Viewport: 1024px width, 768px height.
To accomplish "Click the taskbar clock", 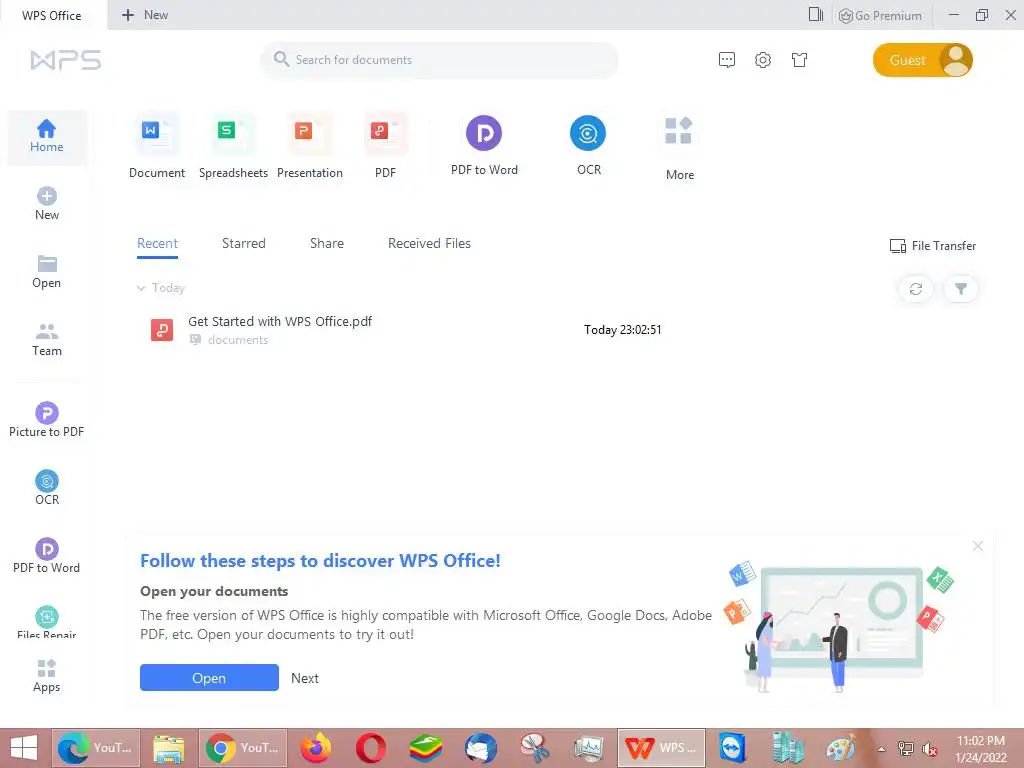I will tap(980, 749).
